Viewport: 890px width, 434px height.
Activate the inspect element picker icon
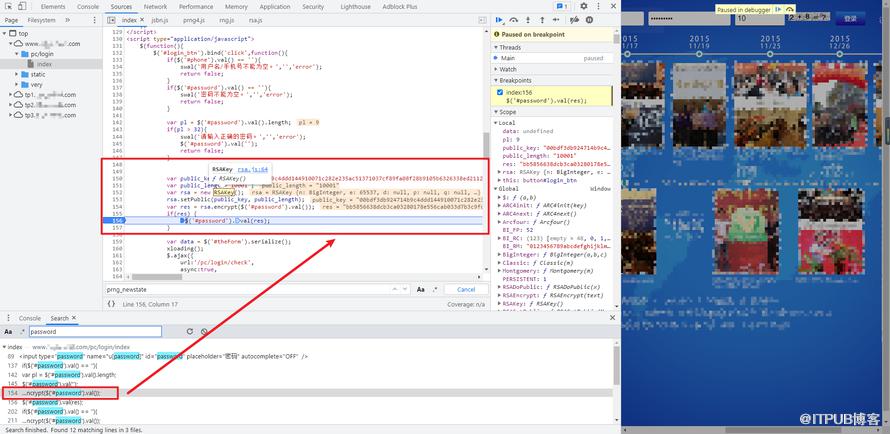(x=9, y=6)
